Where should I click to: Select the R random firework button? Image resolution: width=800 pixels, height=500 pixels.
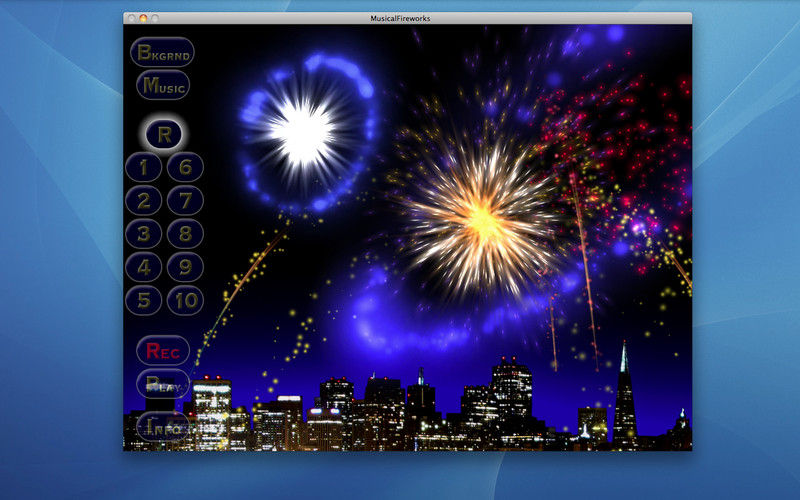tap(164, 134)
